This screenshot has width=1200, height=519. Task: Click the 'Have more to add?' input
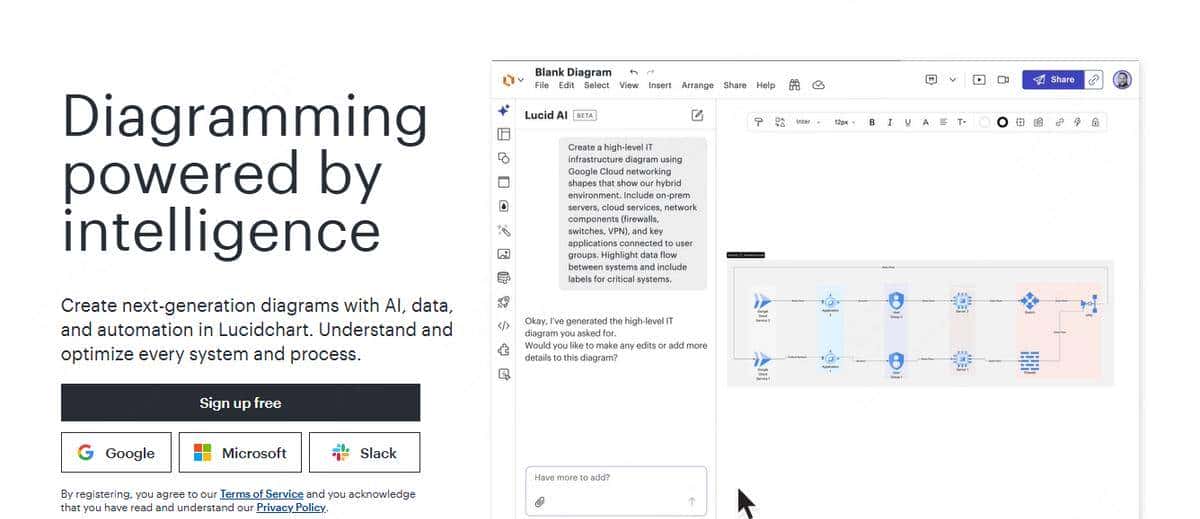pyautogui.click(x=616, y=490)
